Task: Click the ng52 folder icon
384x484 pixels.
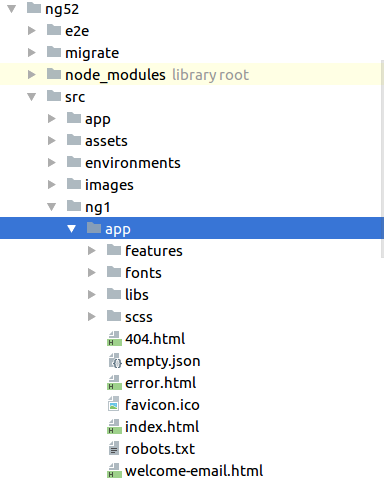Action: click(x=34, y=8)
